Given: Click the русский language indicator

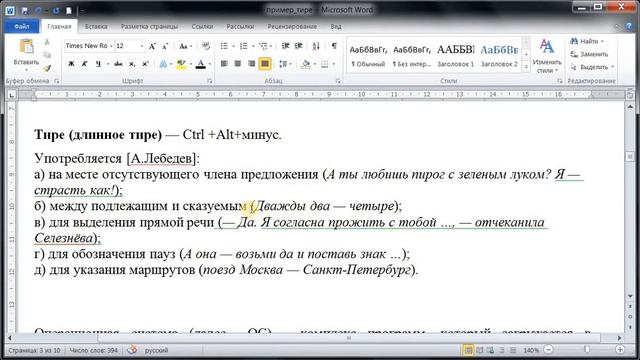Looking at the screenshot, I should (x=156, y=350).
